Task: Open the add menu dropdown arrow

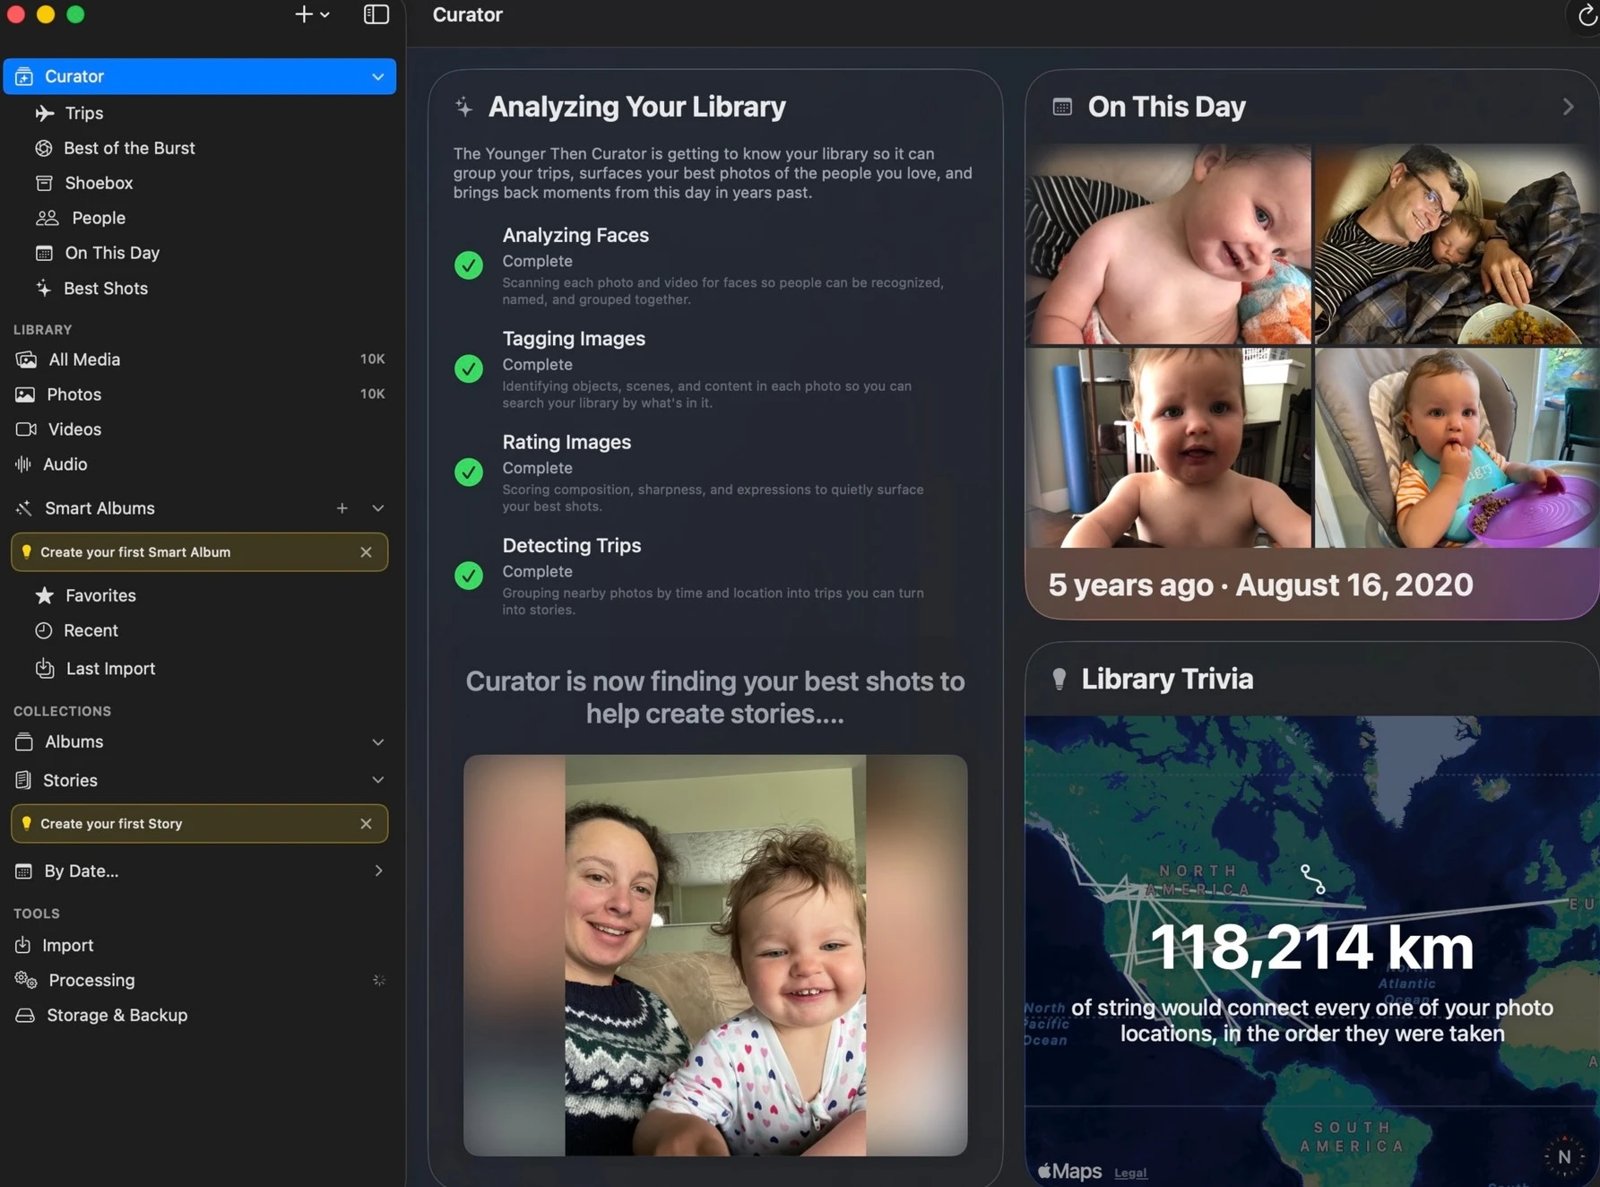Action: (325, 15)
